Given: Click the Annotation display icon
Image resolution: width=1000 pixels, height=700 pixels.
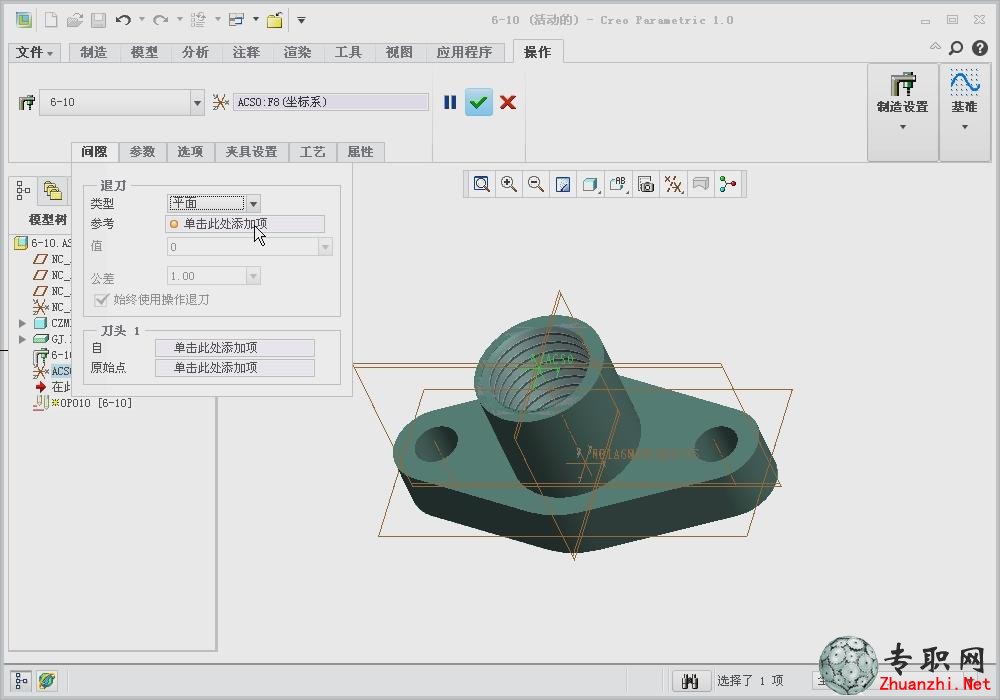Looking at the screenshot, I should pos(700,184).
